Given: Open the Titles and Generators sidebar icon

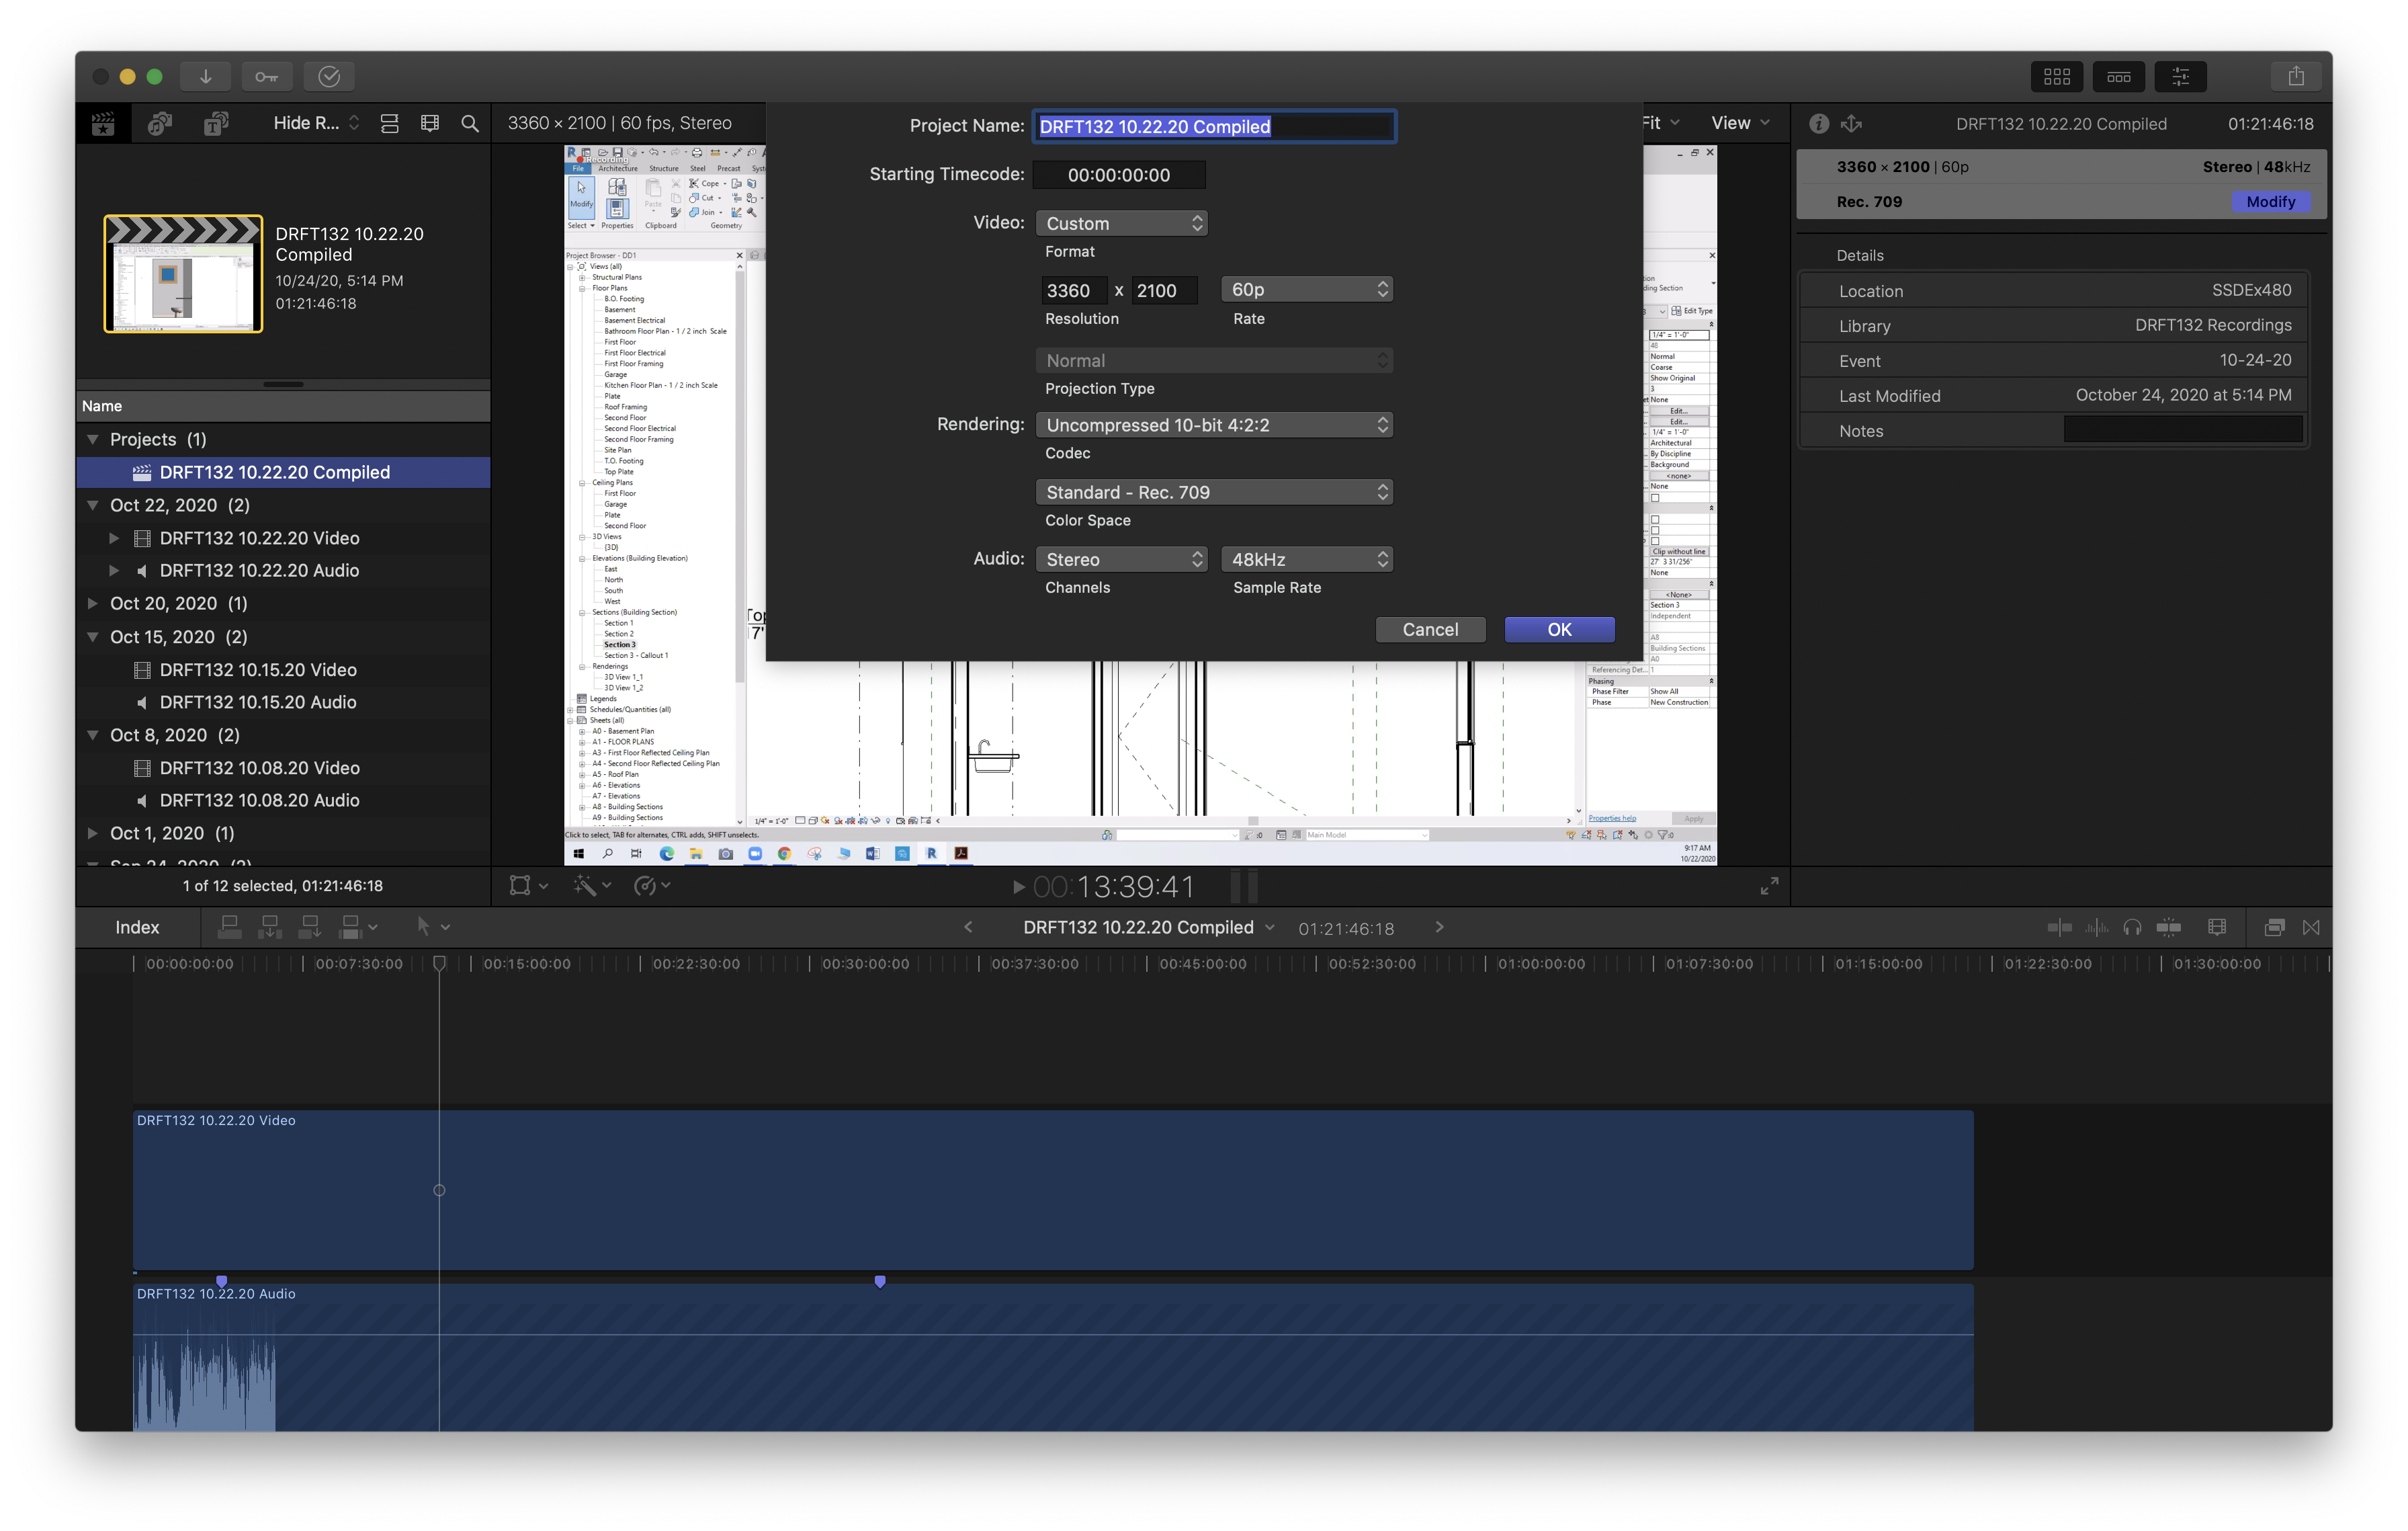Looking at the screenshot, I should click(216, 123).
